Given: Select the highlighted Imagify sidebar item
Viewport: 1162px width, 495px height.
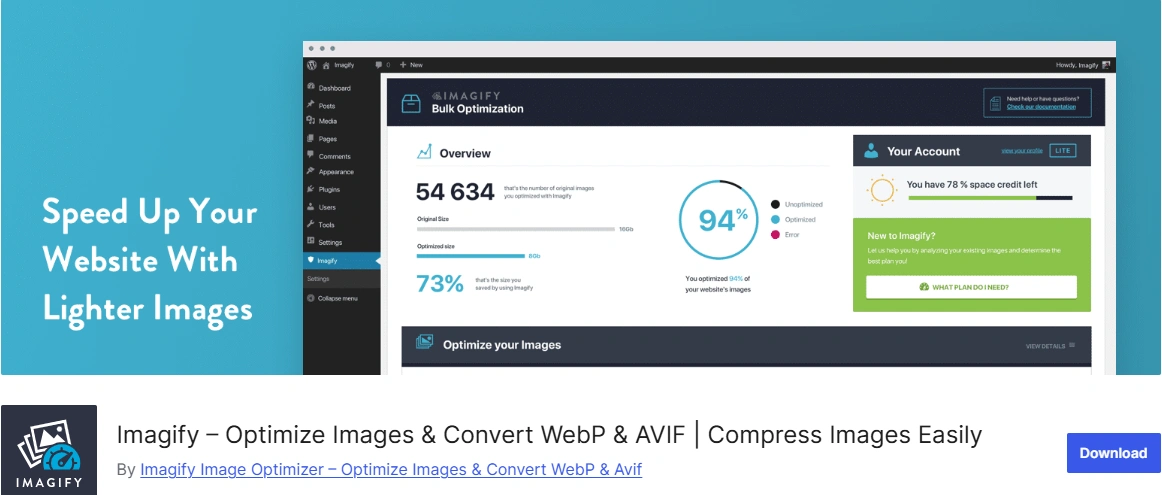Looking at the screenshot, I should coord(342,261).
